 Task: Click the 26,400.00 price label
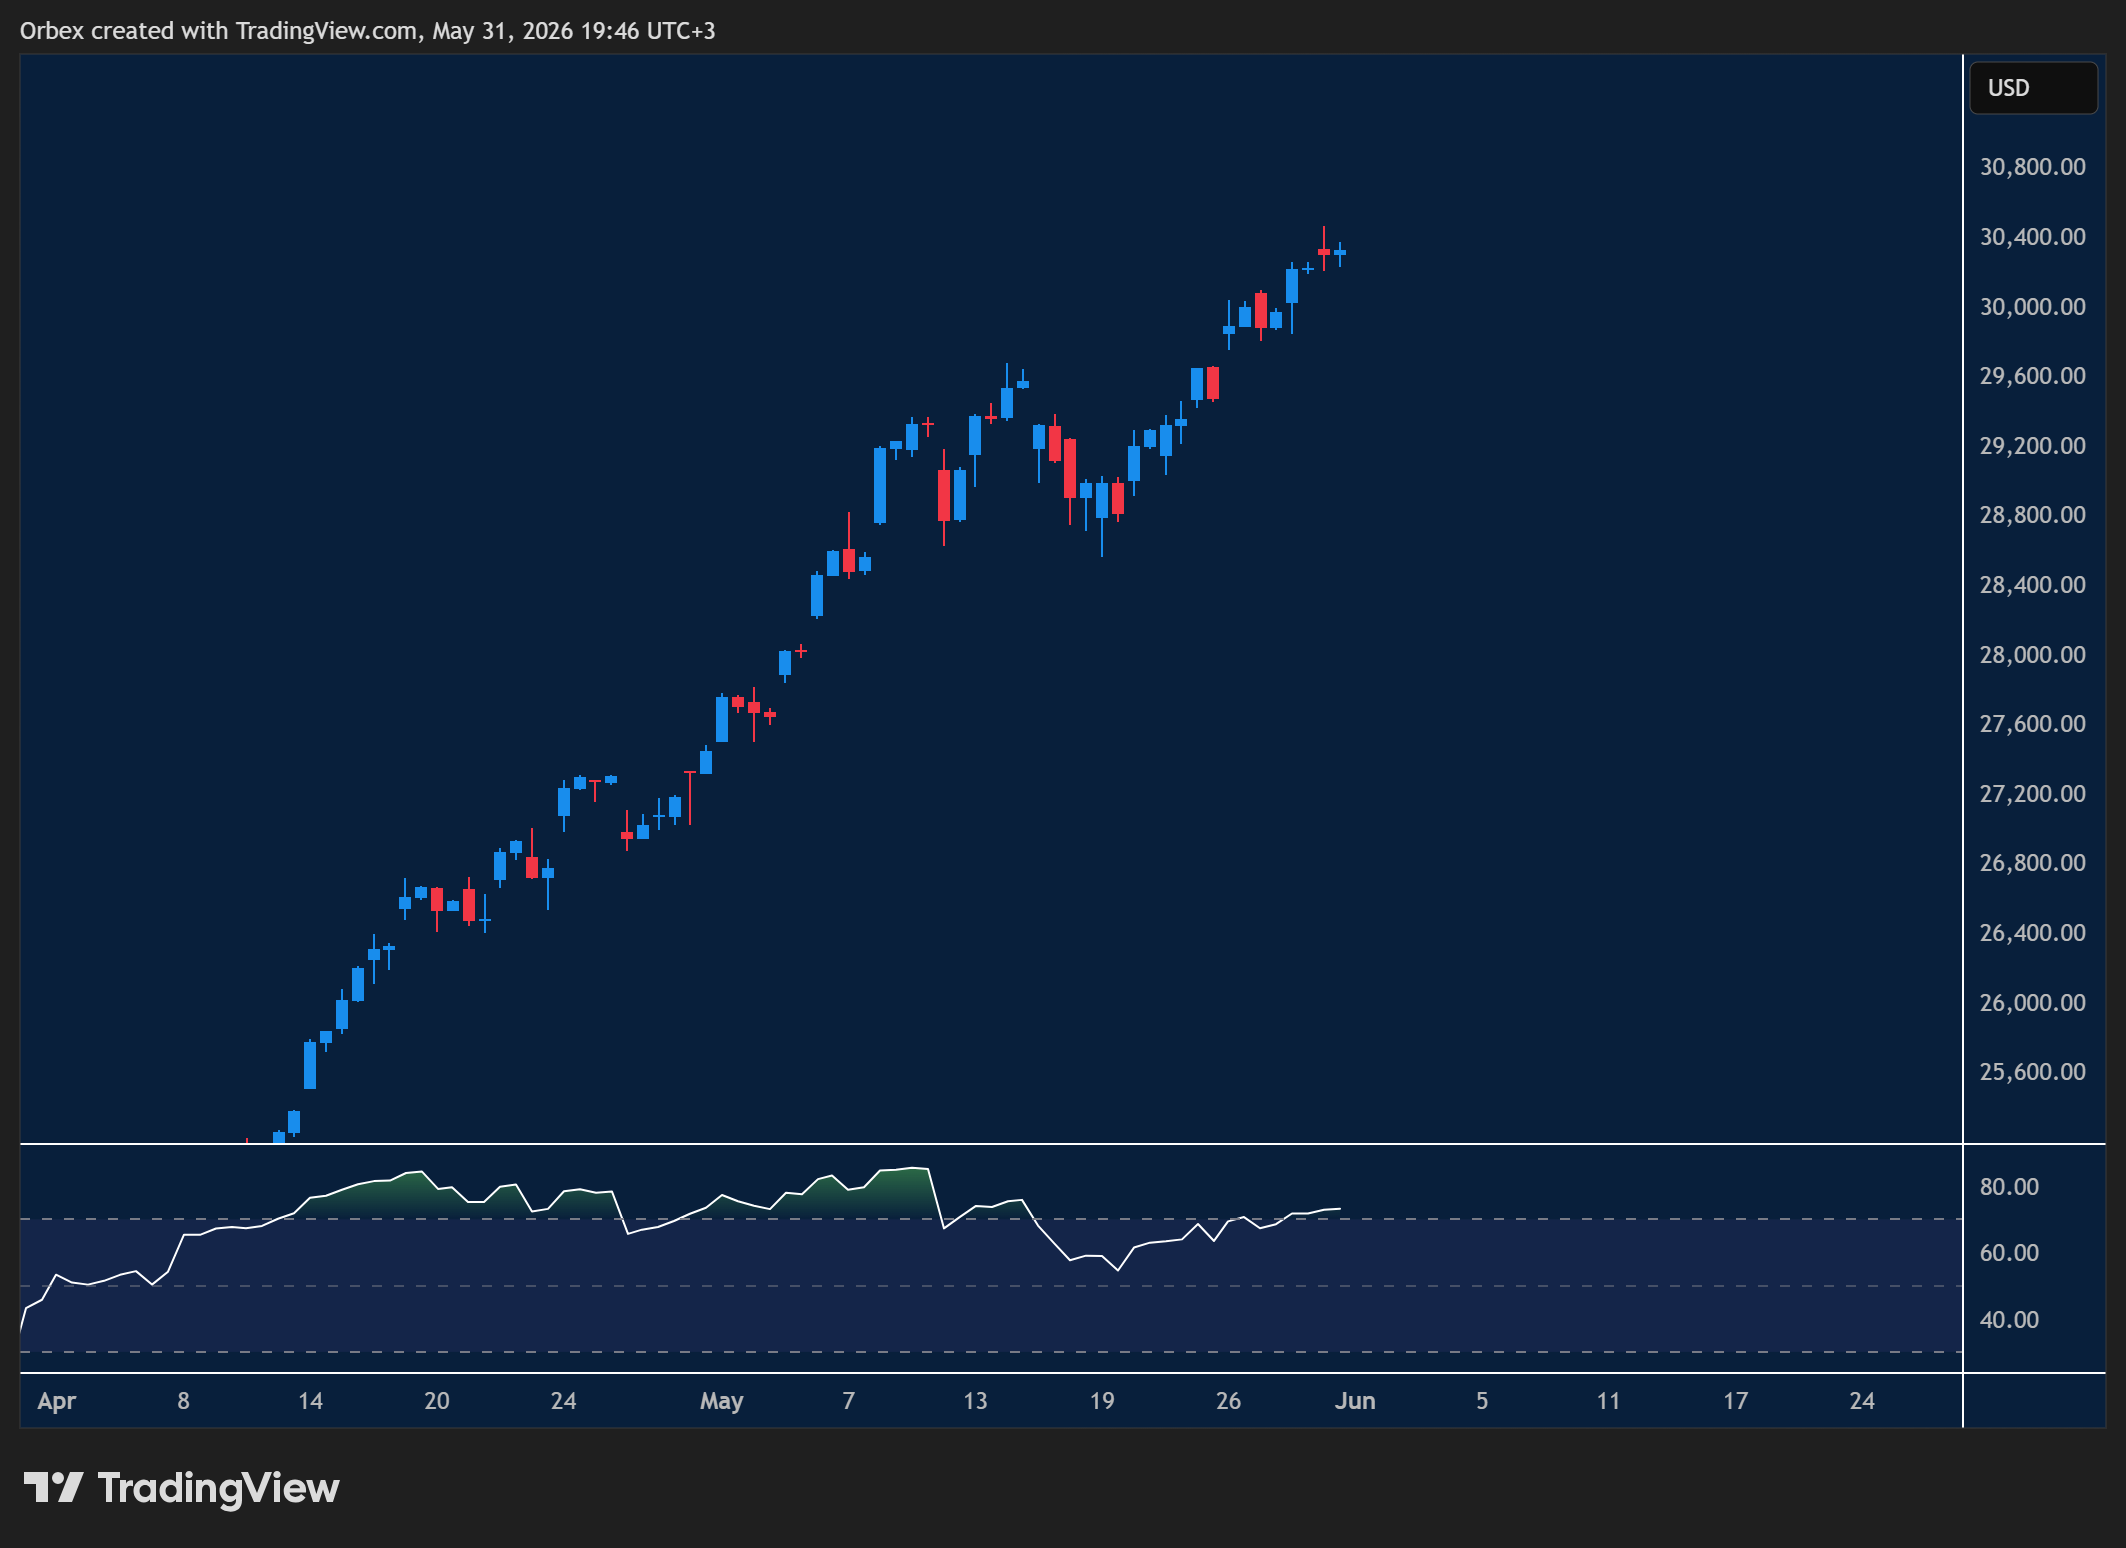tap(2033, 933)
